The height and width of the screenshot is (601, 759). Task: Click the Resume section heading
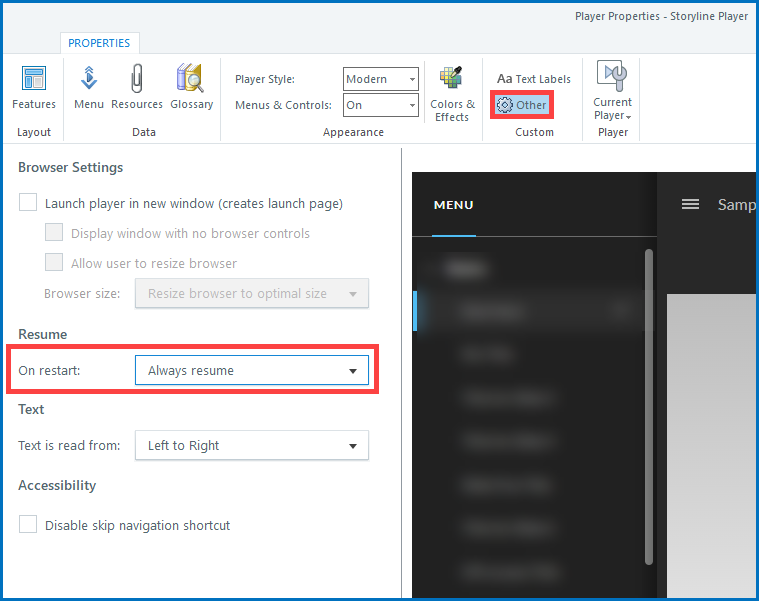[43, 334]
